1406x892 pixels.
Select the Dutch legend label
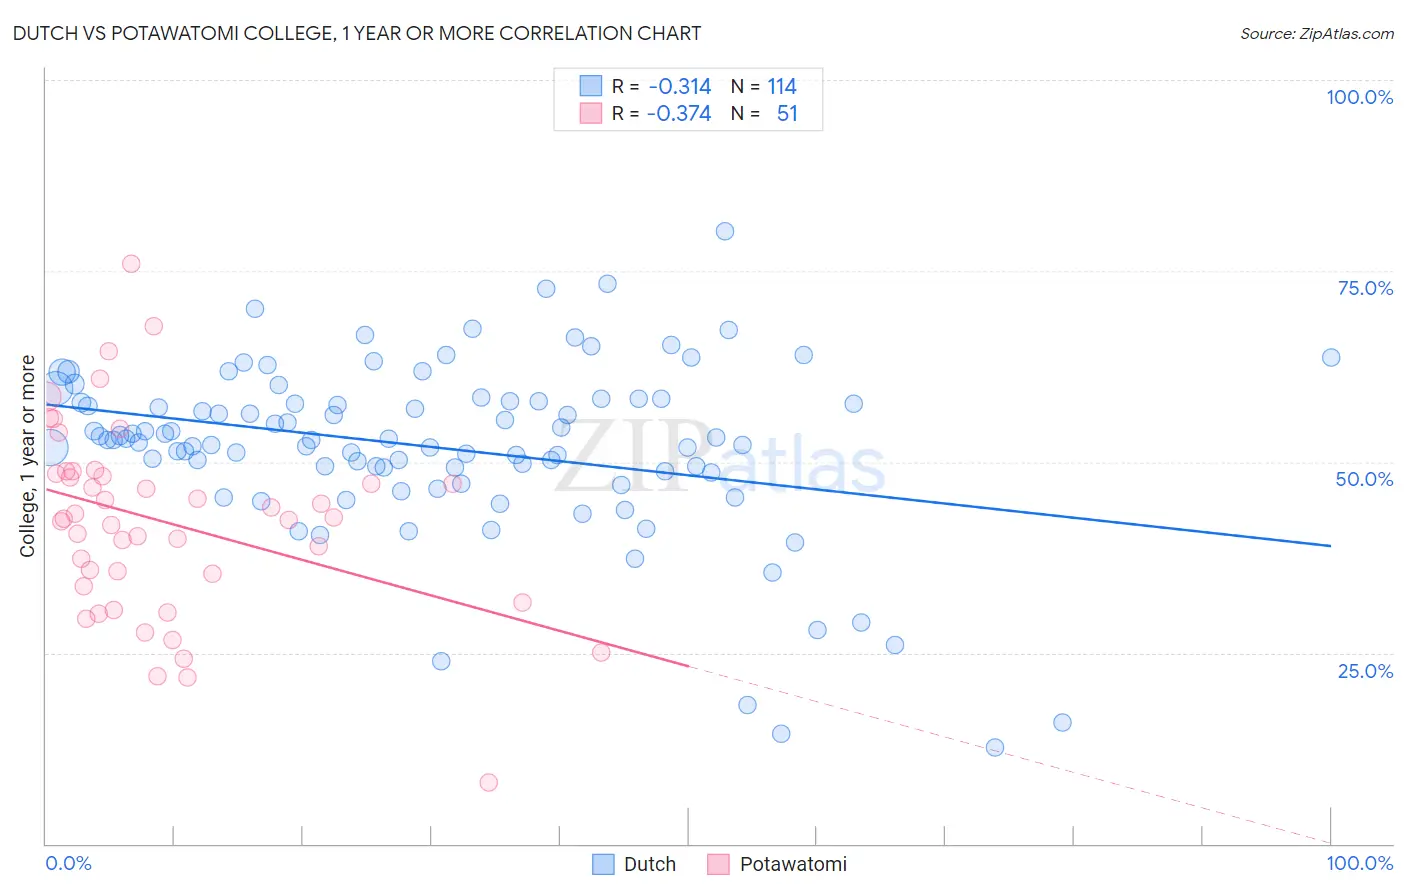650,864
